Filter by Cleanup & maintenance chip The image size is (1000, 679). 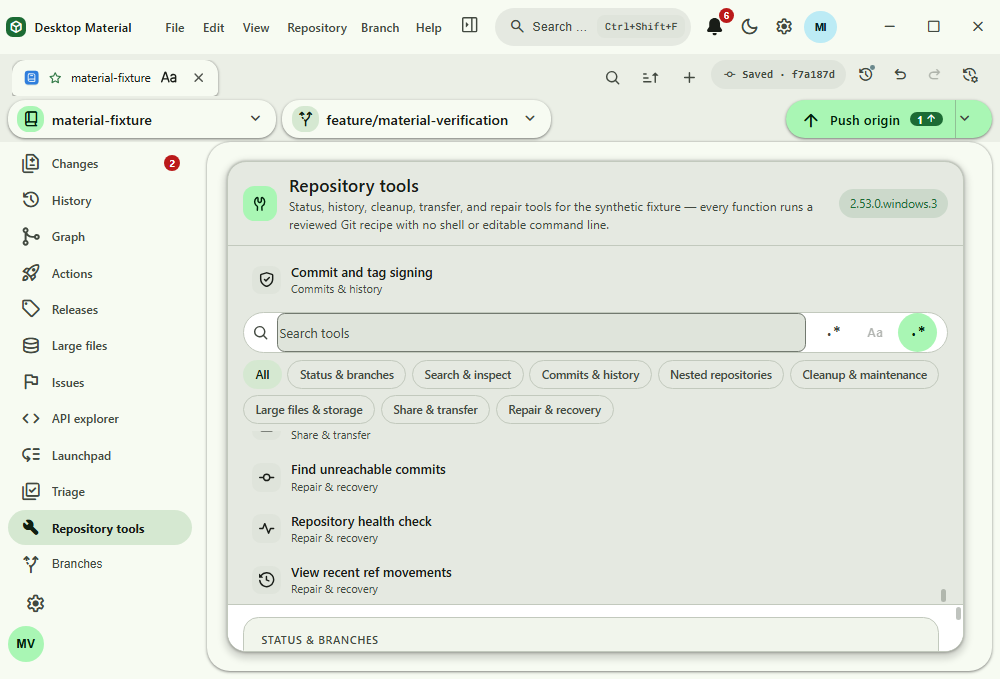864,375
